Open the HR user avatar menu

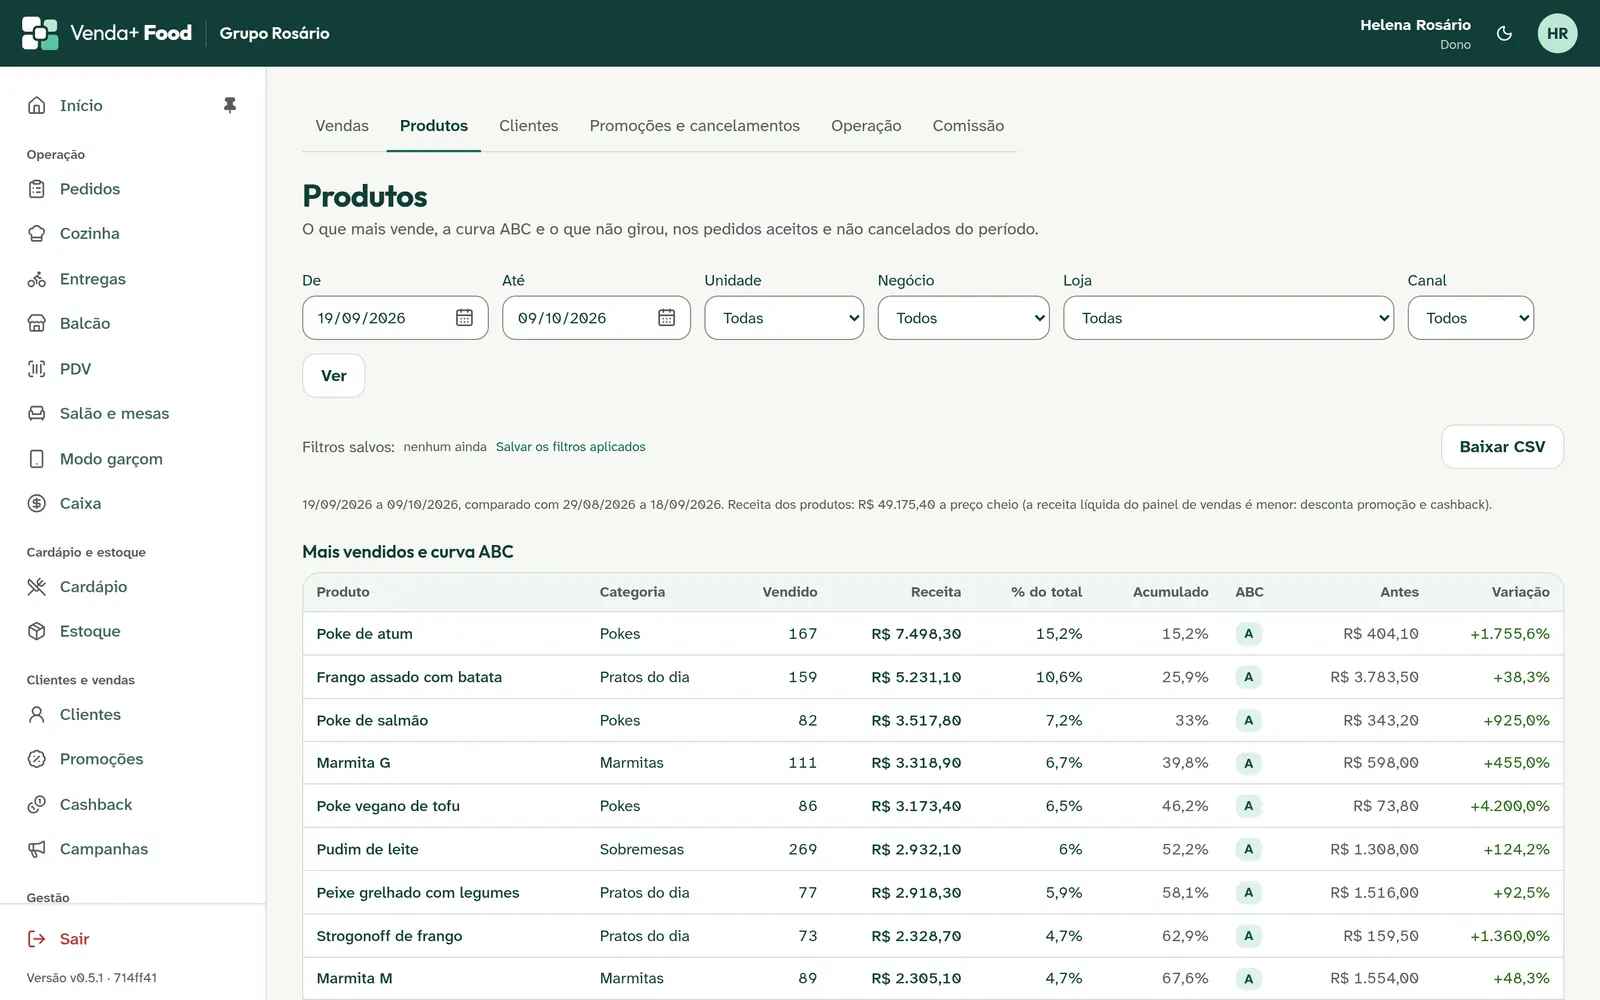(x=1557, y=33)
